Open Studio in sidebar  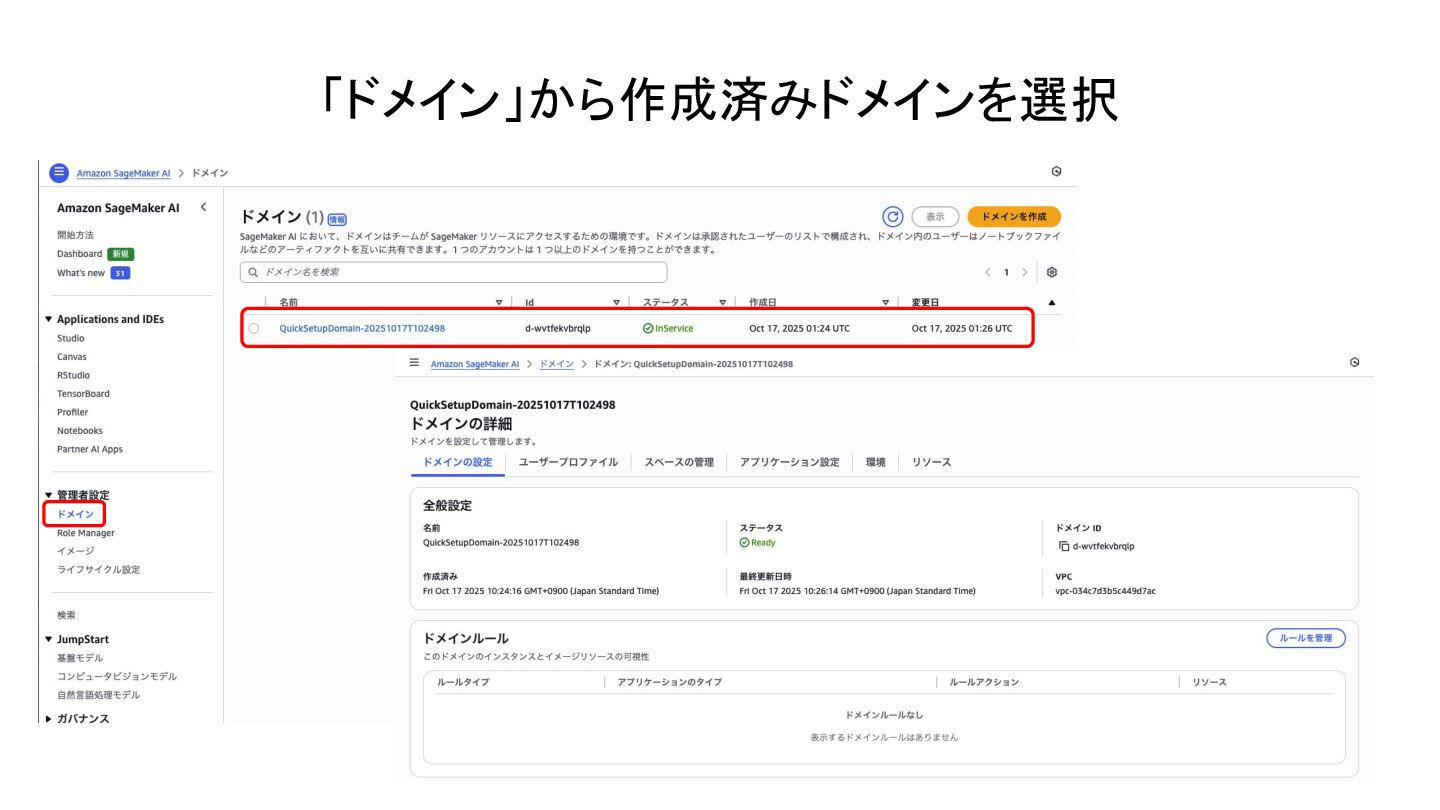tap(71, 338)
